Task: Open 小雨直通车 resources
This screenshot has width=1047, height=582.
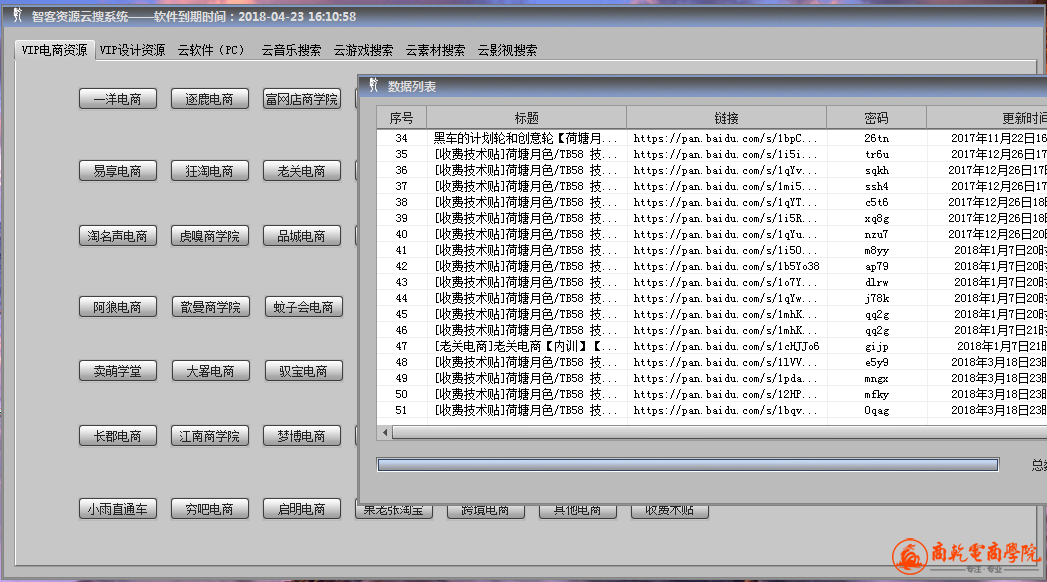Action: 118,509
